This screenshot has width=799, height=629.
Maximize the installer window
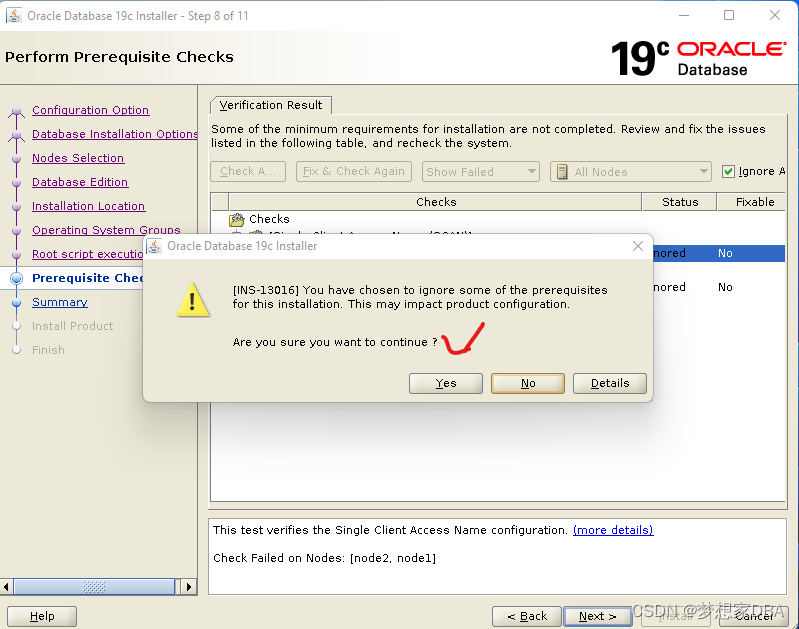pos(729,15)
